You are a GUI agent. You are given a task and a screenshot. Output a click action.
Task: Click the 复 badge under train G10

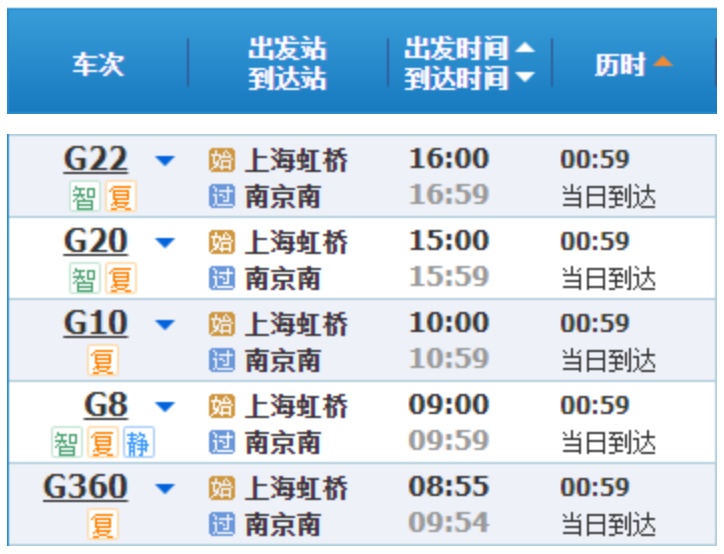[x=102, y=361]
